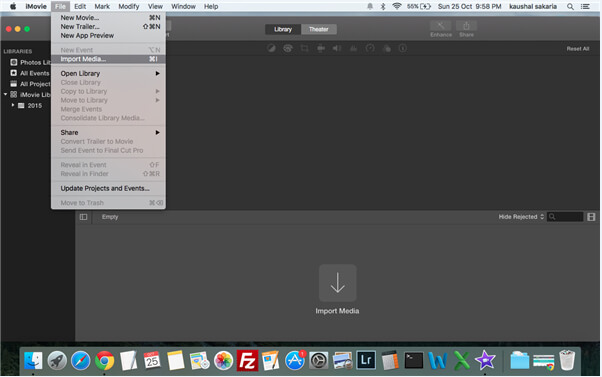This screenshot has width=602, height=377.
Task: Open noise reduction and equalizer adjustment
Action: coord(354,48)
